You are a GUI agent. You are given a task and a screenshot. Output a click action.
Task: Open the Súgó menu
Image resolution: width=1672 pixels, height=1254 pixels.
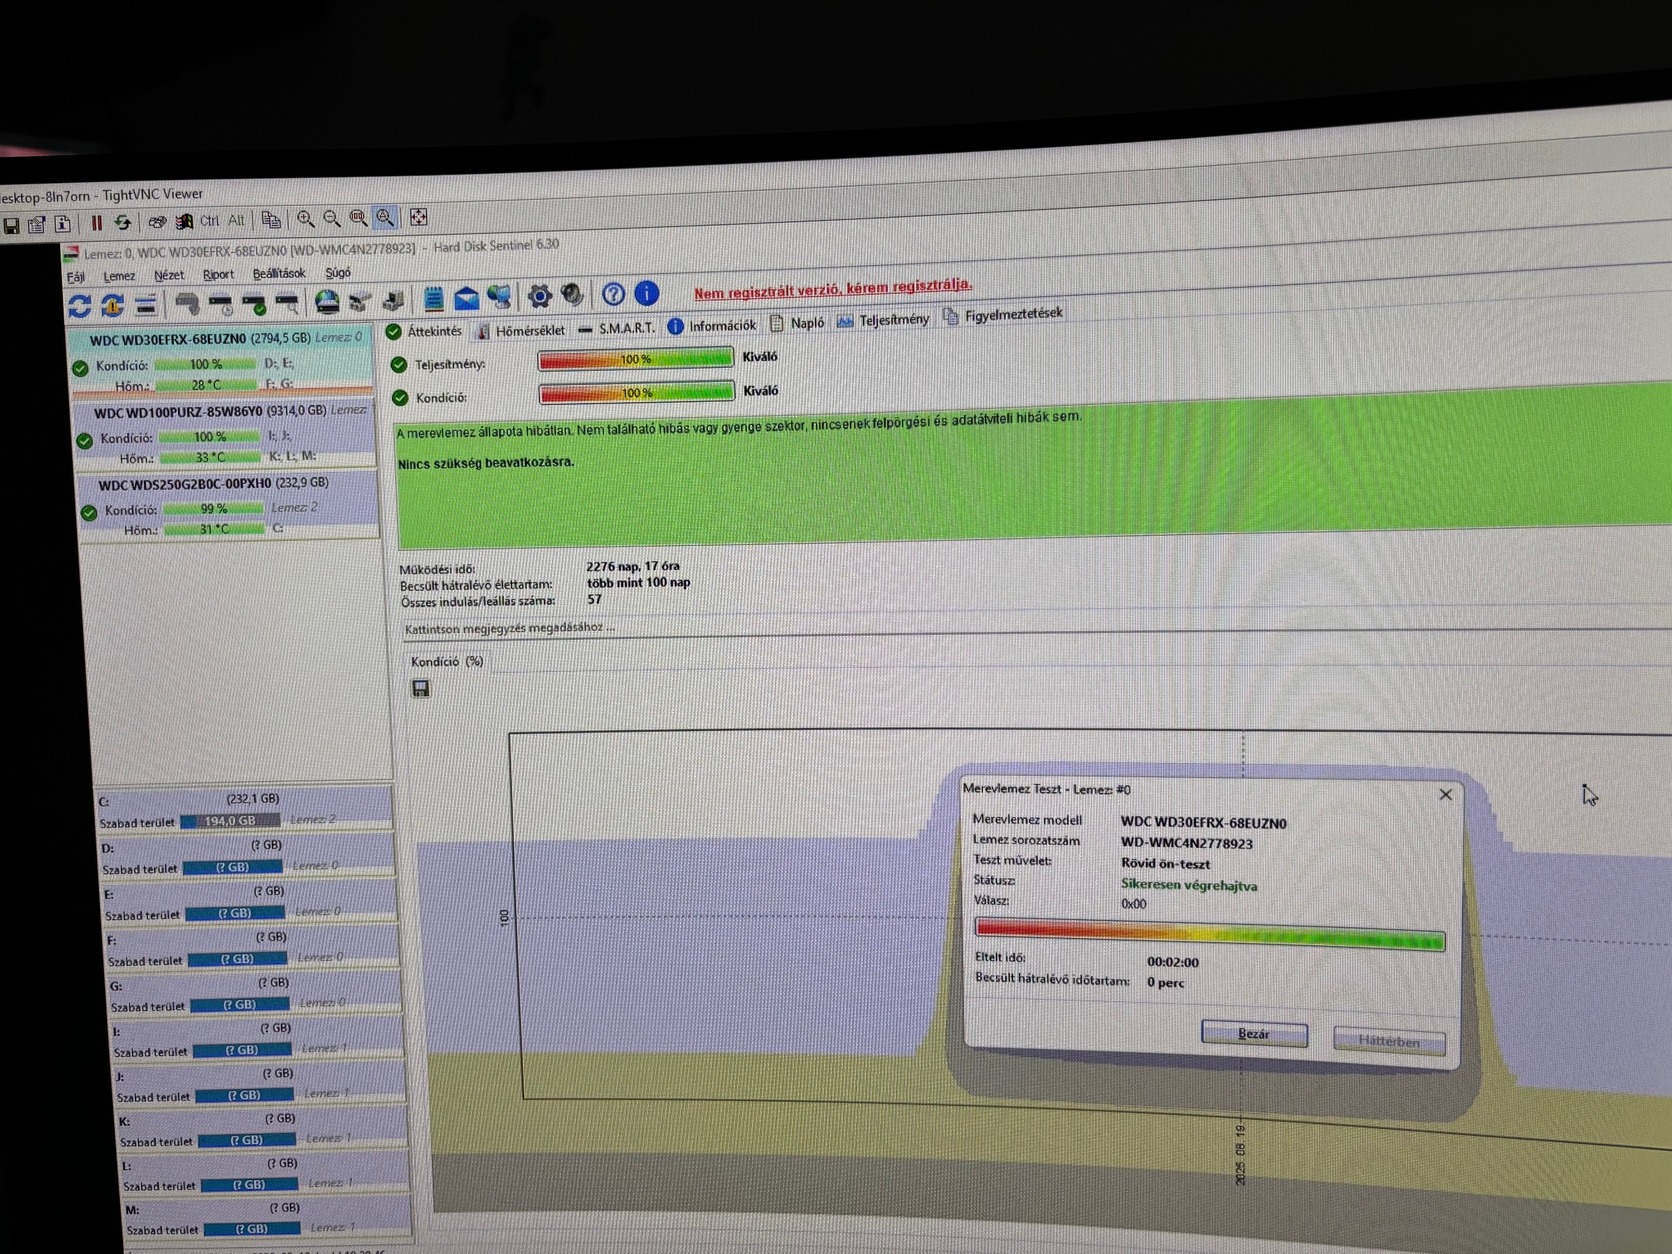pos(338,272)
